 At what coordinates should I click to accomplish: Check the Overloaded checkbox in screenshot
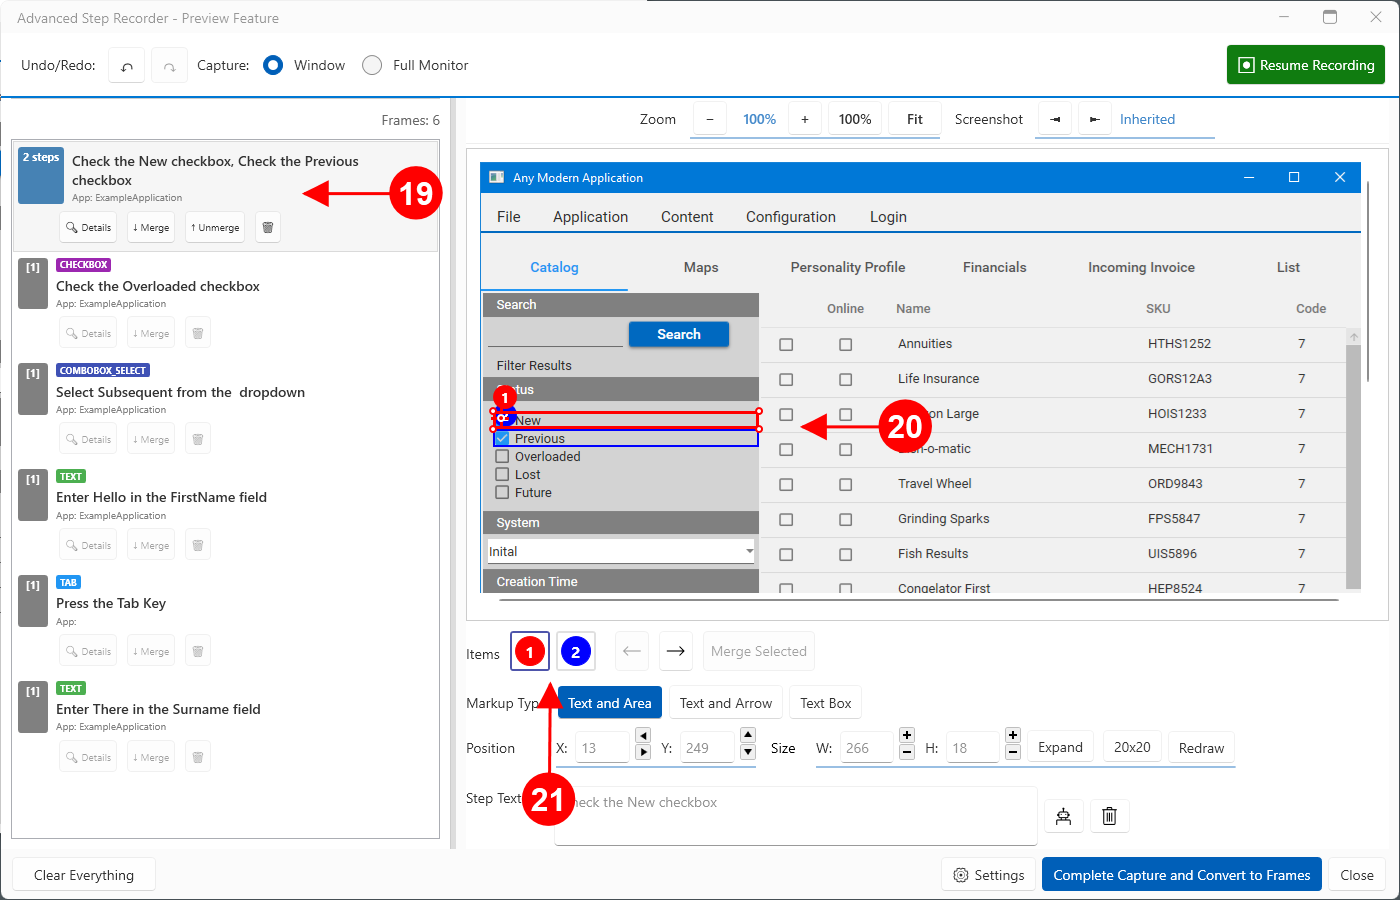pyautogui.click(x=503, y=457)
